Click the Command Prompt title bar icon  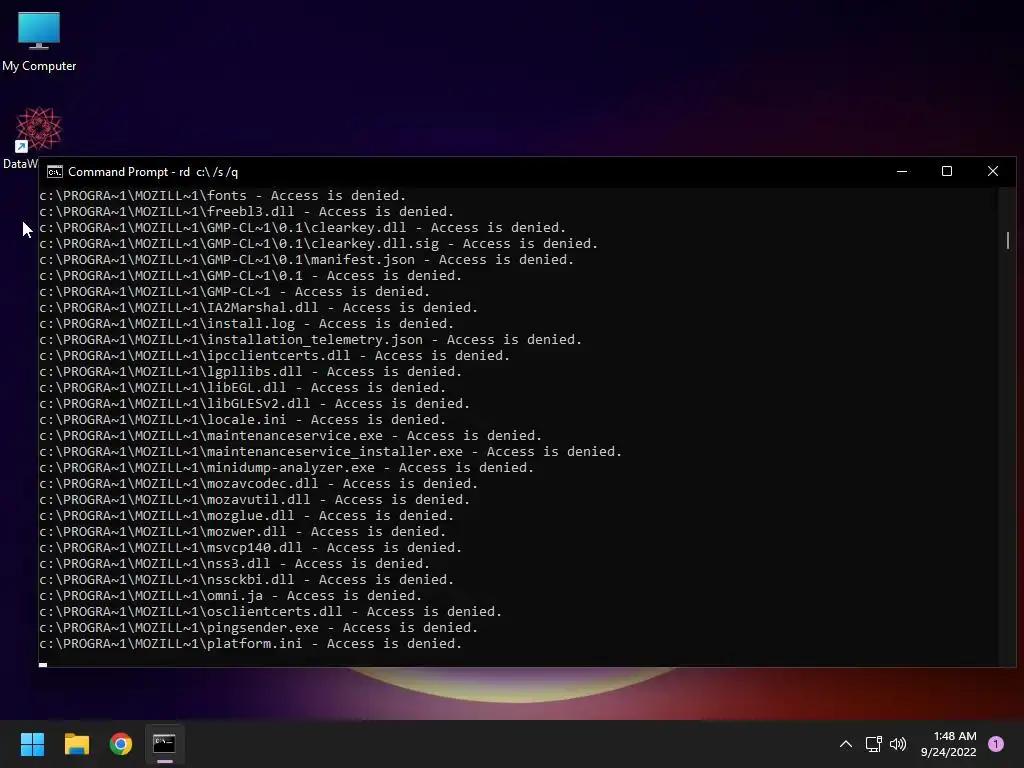point(55,172)
